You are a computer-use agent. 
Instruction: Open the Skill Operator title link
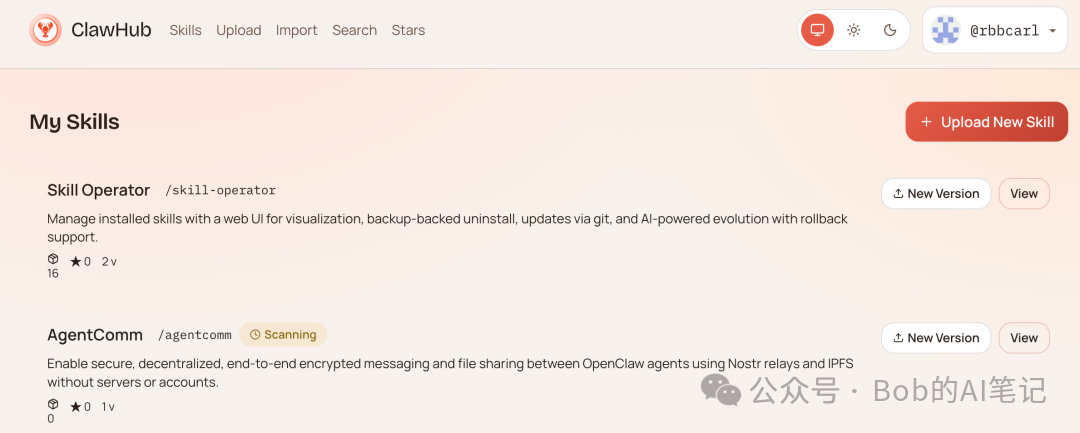click(x=98, y=190)
